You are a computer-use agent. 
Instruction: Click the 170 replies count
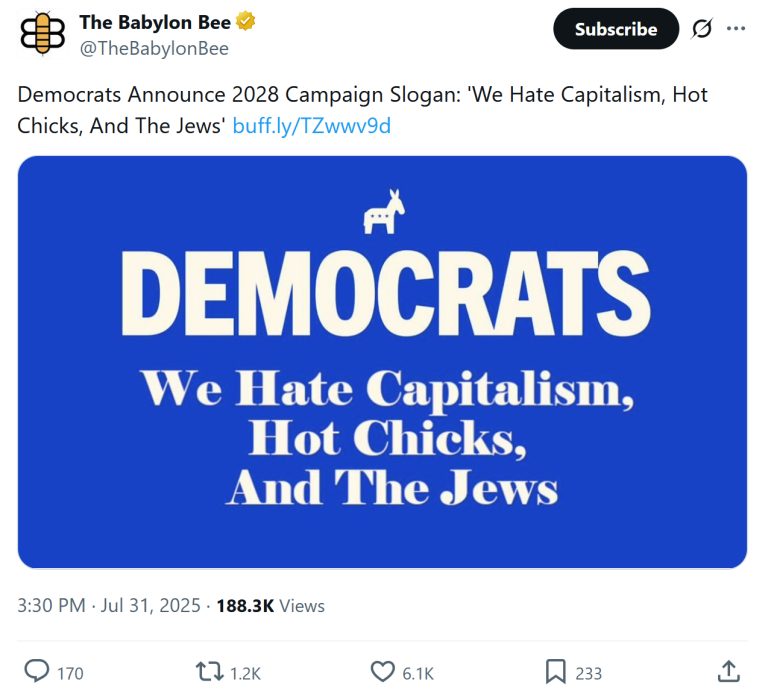70,673
